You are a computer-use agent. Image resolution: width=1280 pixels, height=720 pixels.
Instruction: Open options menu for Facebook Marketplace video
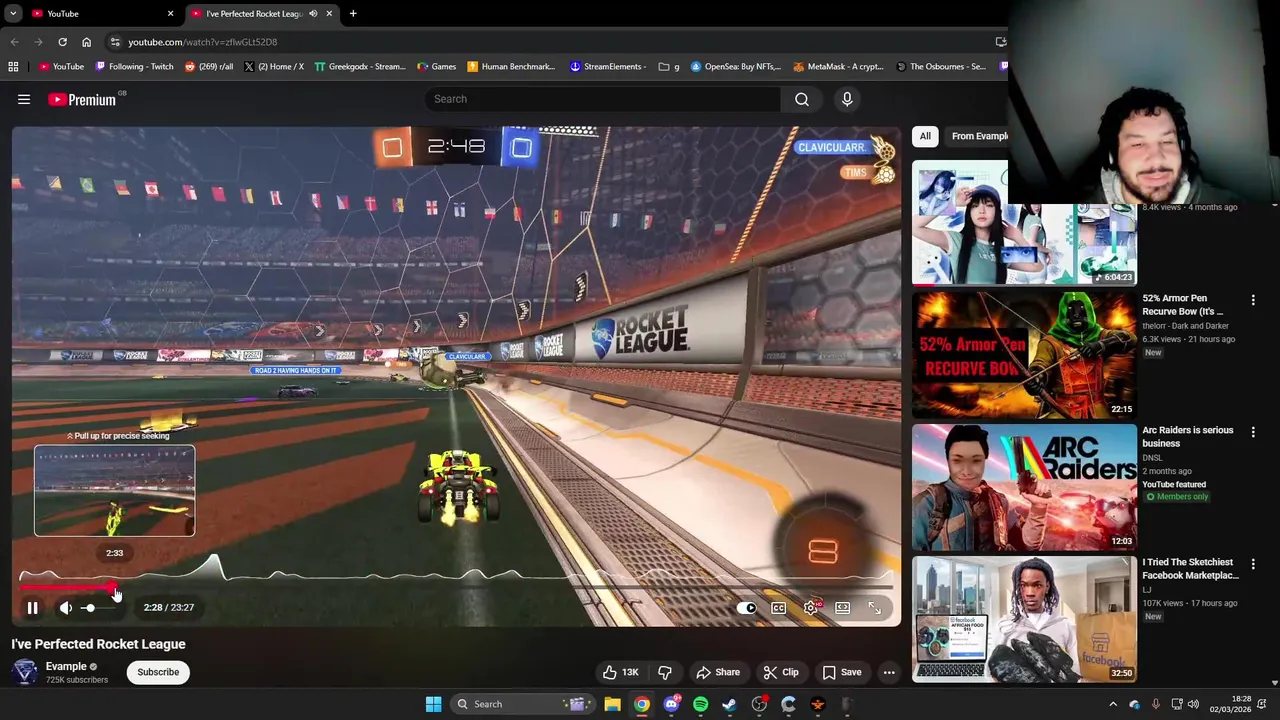pyautogui.click(x=1253, y=564)
